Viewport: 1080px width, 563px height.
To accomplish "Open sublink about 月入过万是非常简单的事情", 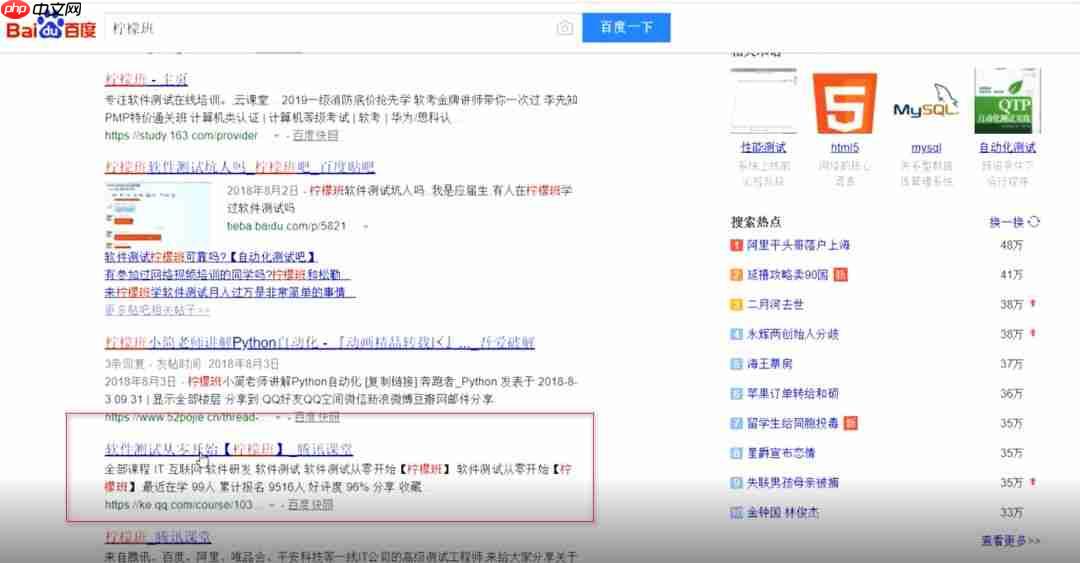I will [229, 292].
